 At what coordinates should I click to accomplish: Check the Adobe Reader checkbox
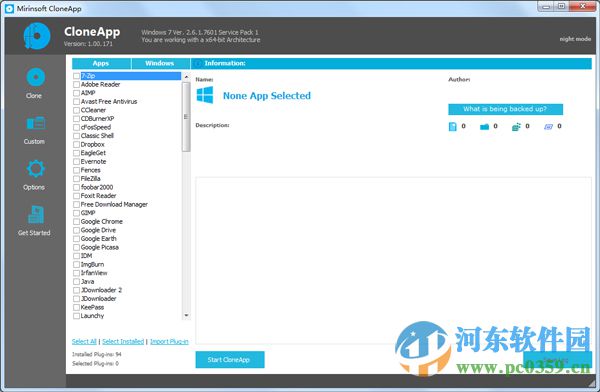point(77,84)
